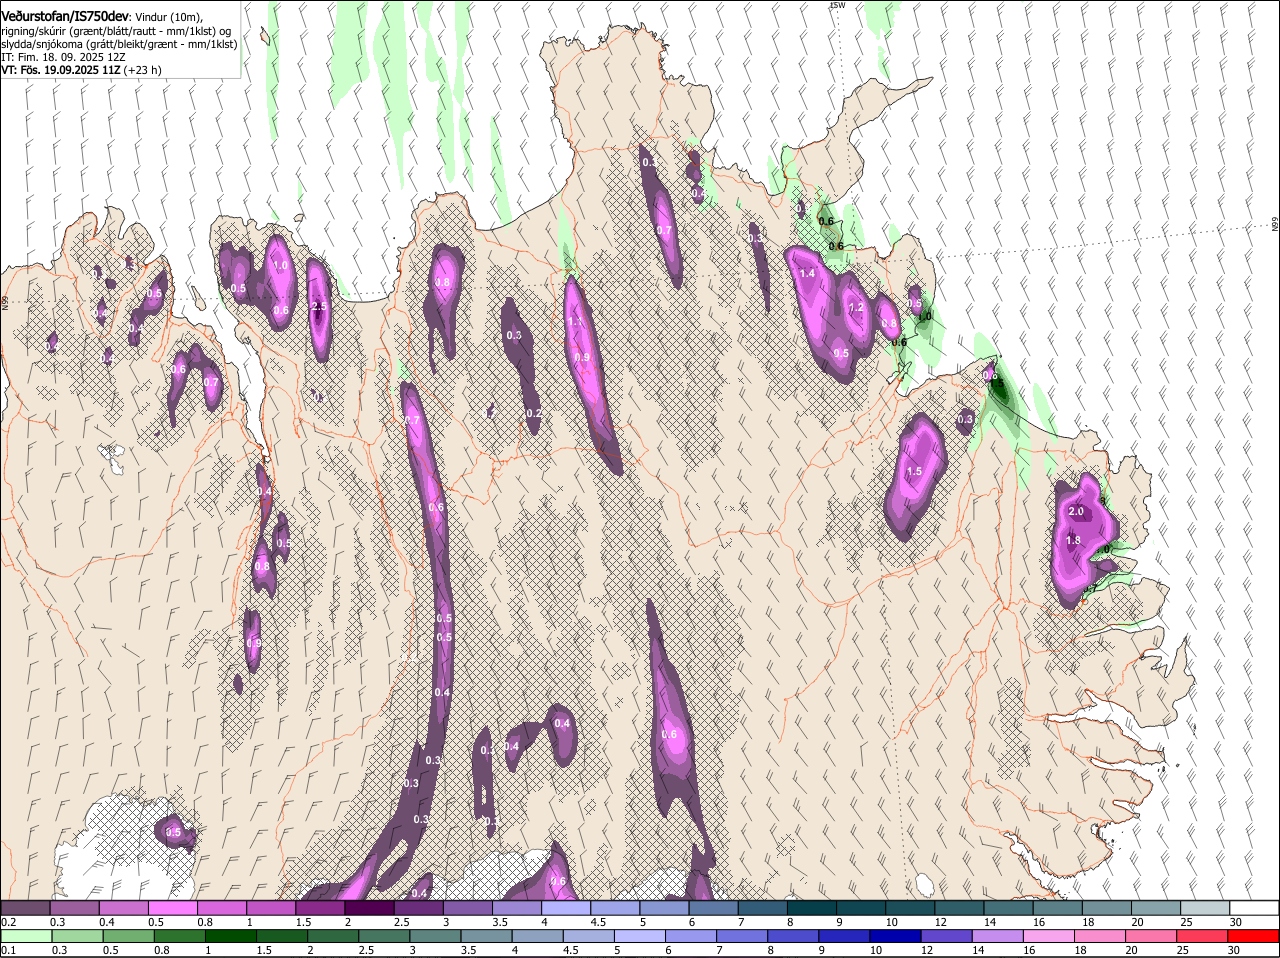Image resolution: width=1280 pixels, height=958 pixels.
Task: Select the bright magenta top-row swatch above 0.5
Action: point(172,908)
